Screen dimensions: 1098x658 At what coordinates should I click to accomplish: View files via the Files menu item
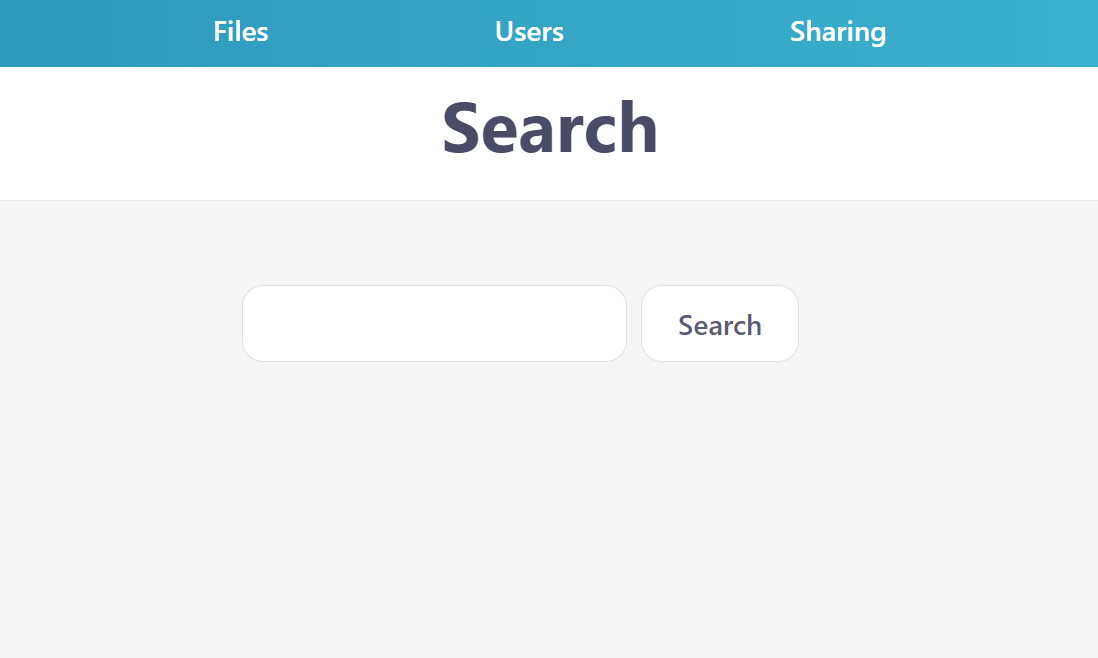click(x=241, y=32)
